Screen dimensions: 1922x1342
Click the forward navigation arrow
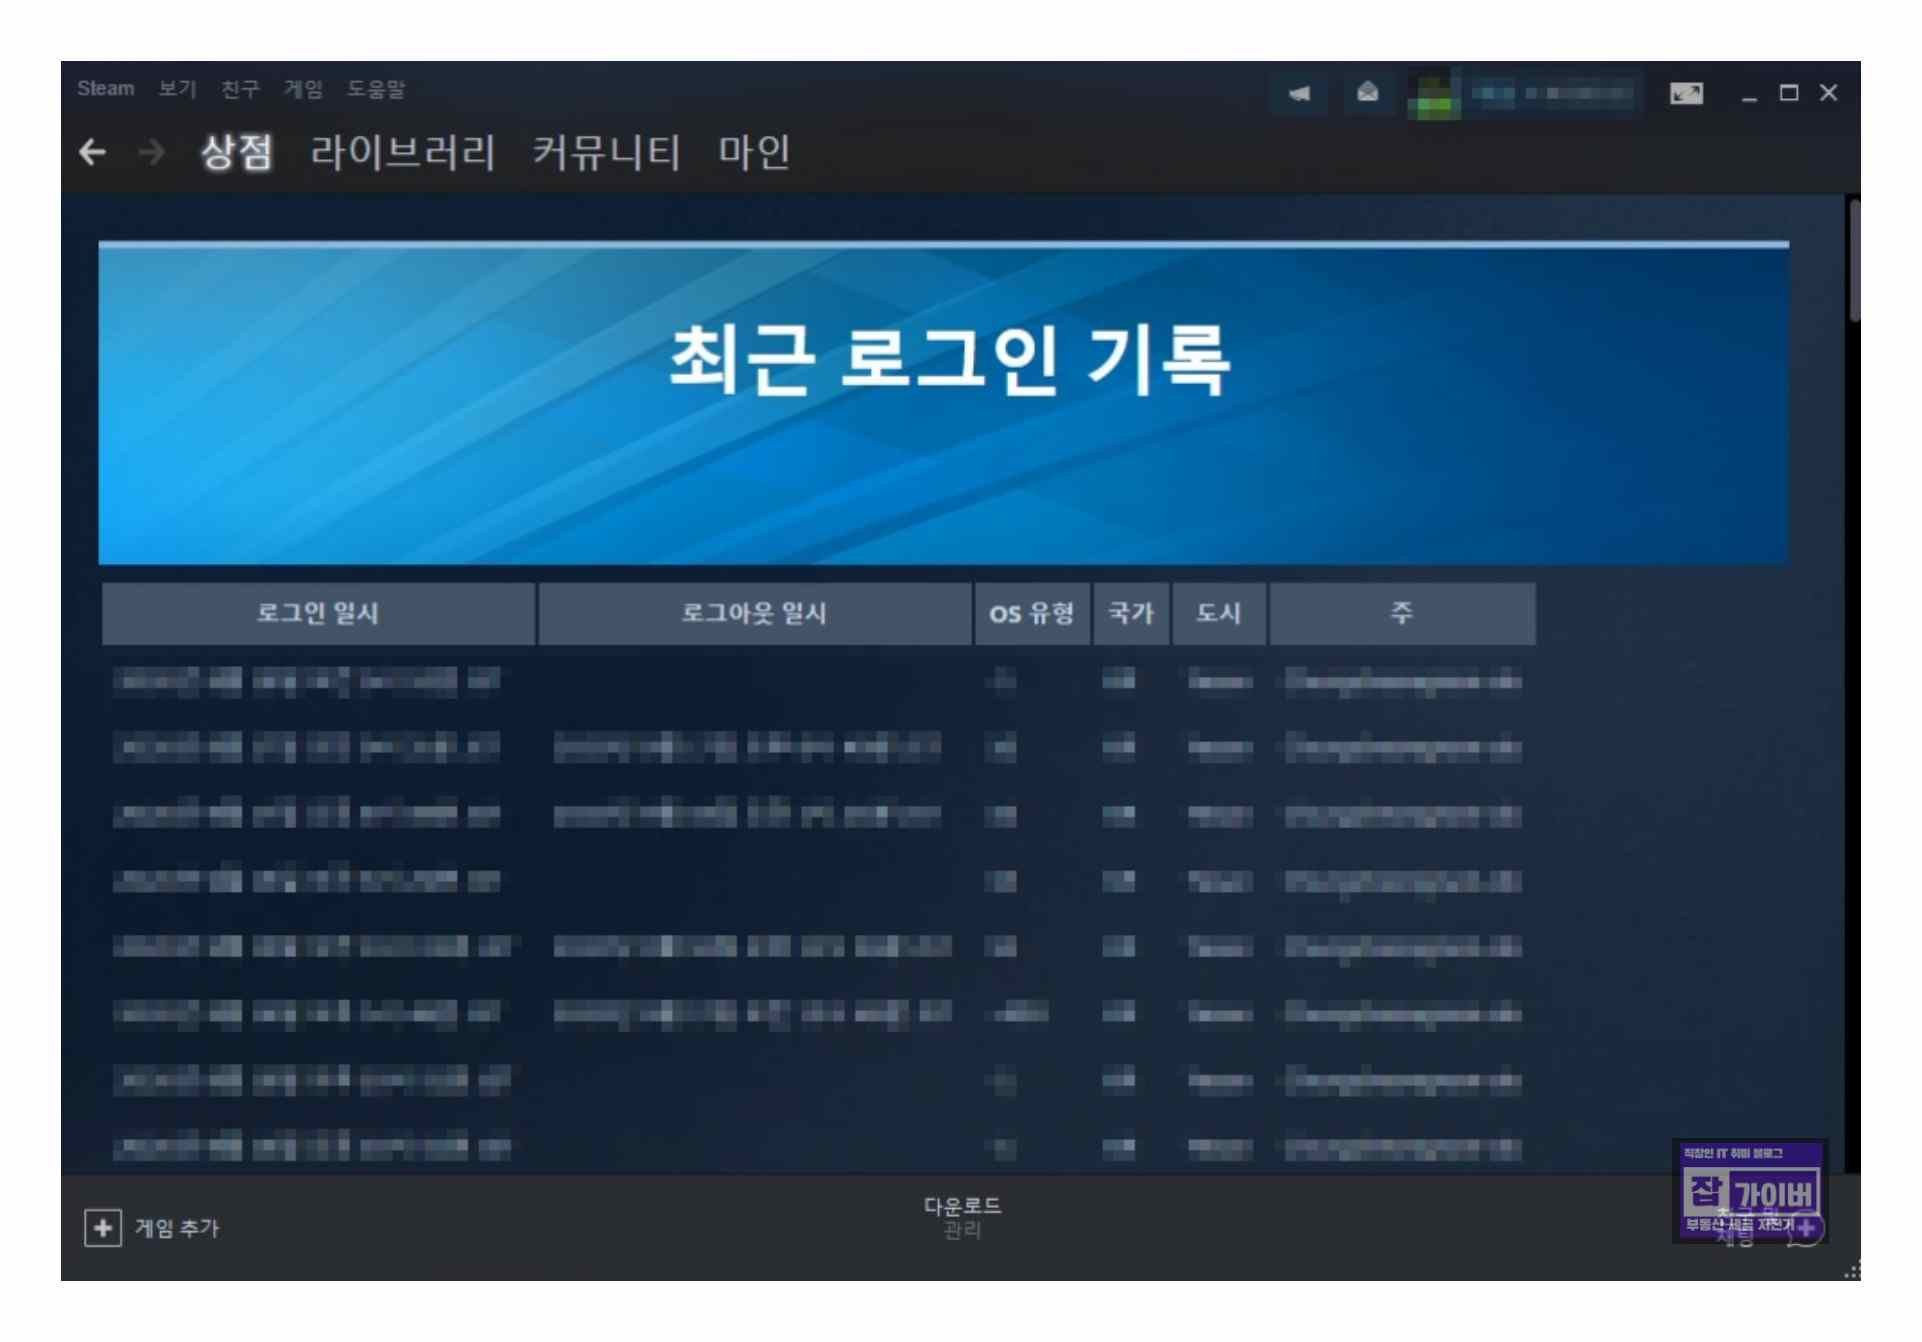point(152,152)
